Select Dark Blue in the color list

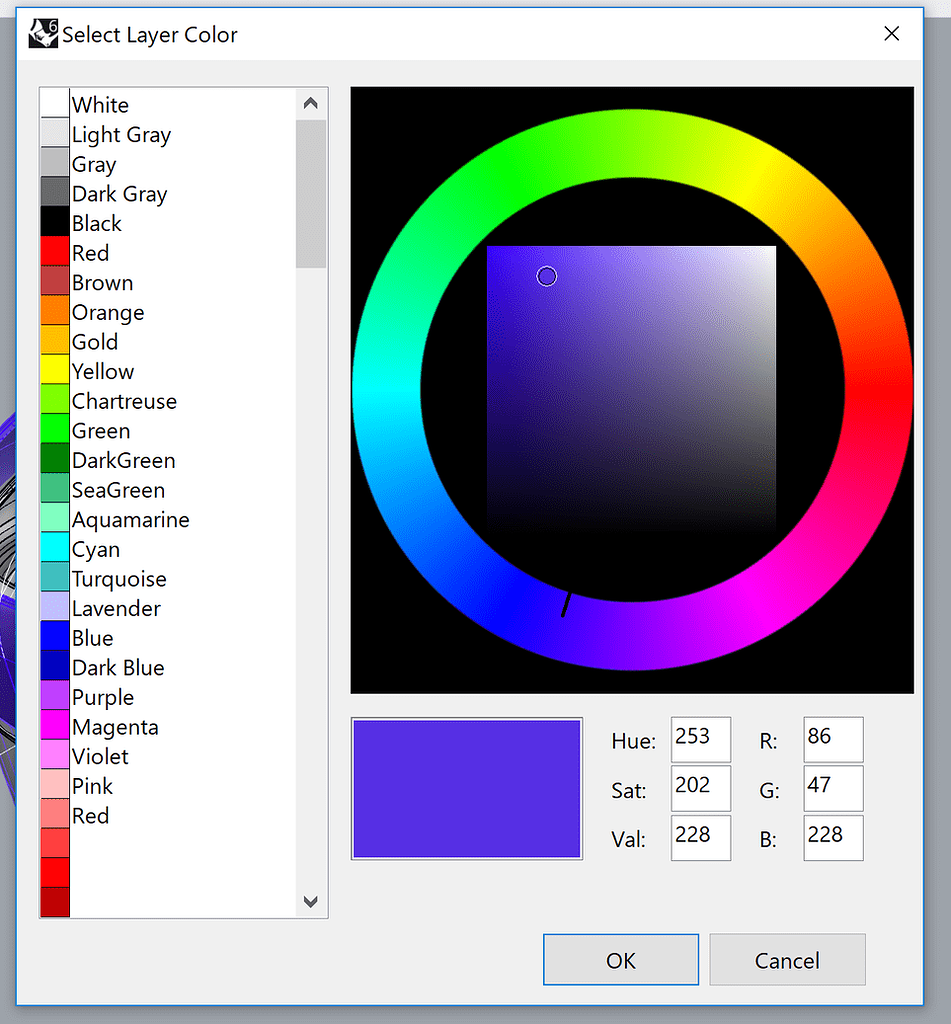tap(117, 667)
